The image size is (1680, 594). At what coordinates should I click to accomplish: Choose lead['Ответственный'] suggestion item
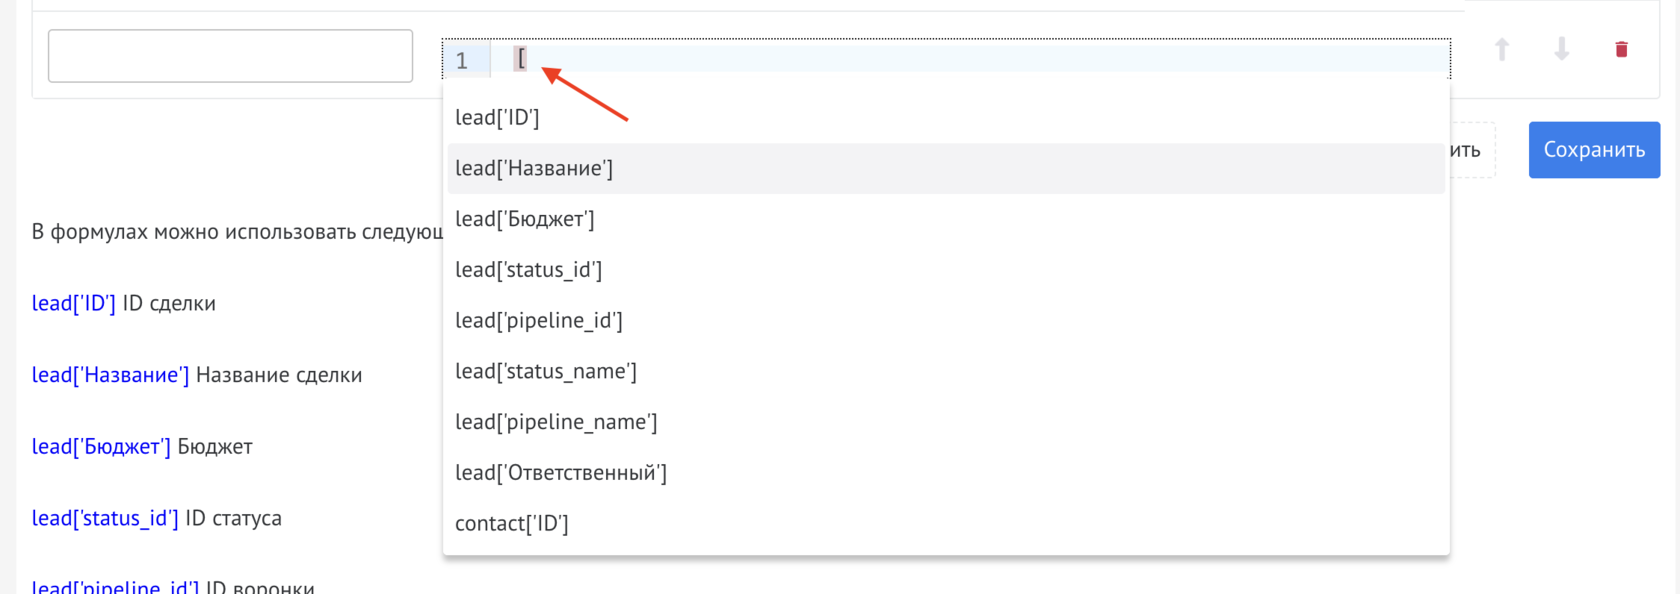[561, 473]
